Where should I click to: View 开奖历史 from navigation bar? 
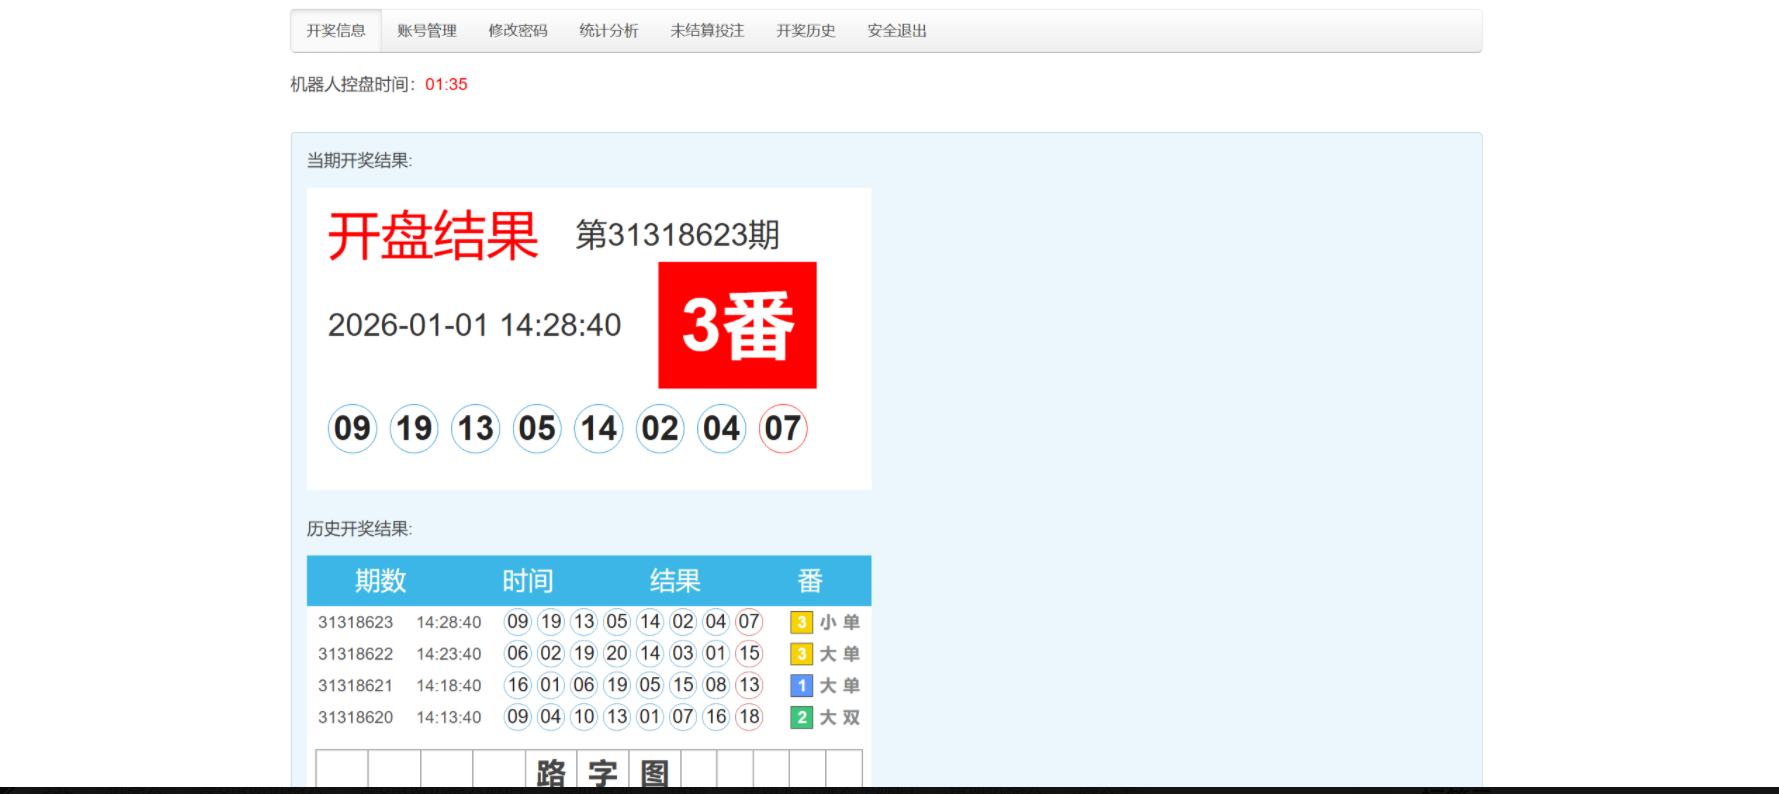click(x=806, y=31)
